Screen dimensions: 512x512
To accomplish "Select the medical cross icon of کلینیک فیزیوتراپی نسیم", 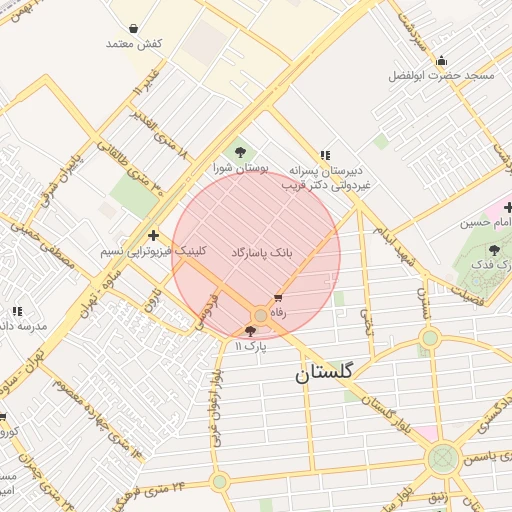I will [x=153, y=235].
